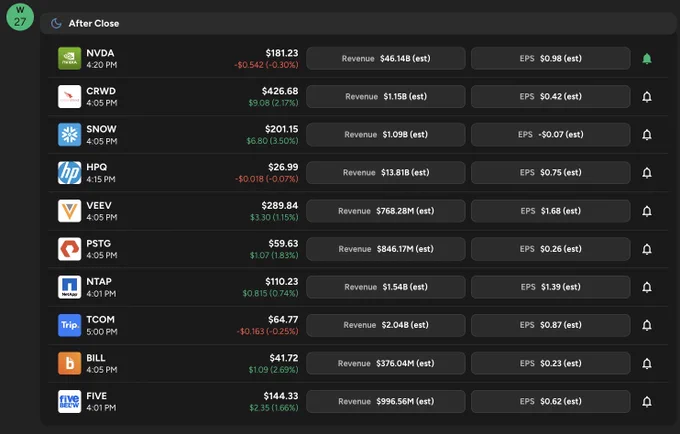This screenshot has width=680, height=434.
Task: Select HPQ Revenue $13.81B estimate box
Action: pyautogui.click(x=386, y=173)
